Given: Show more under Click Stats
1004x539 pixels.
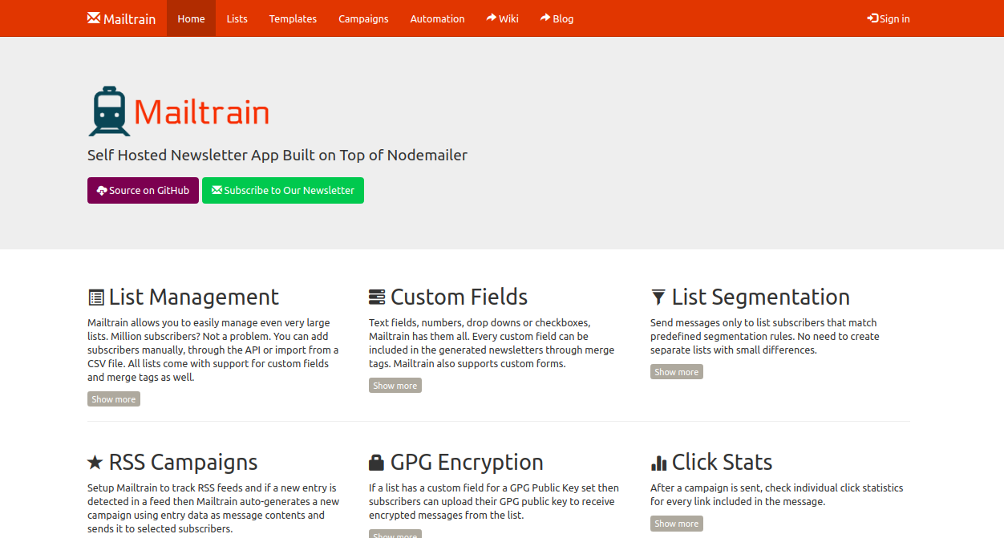Looking at the screenshot, I should [677, 524].
